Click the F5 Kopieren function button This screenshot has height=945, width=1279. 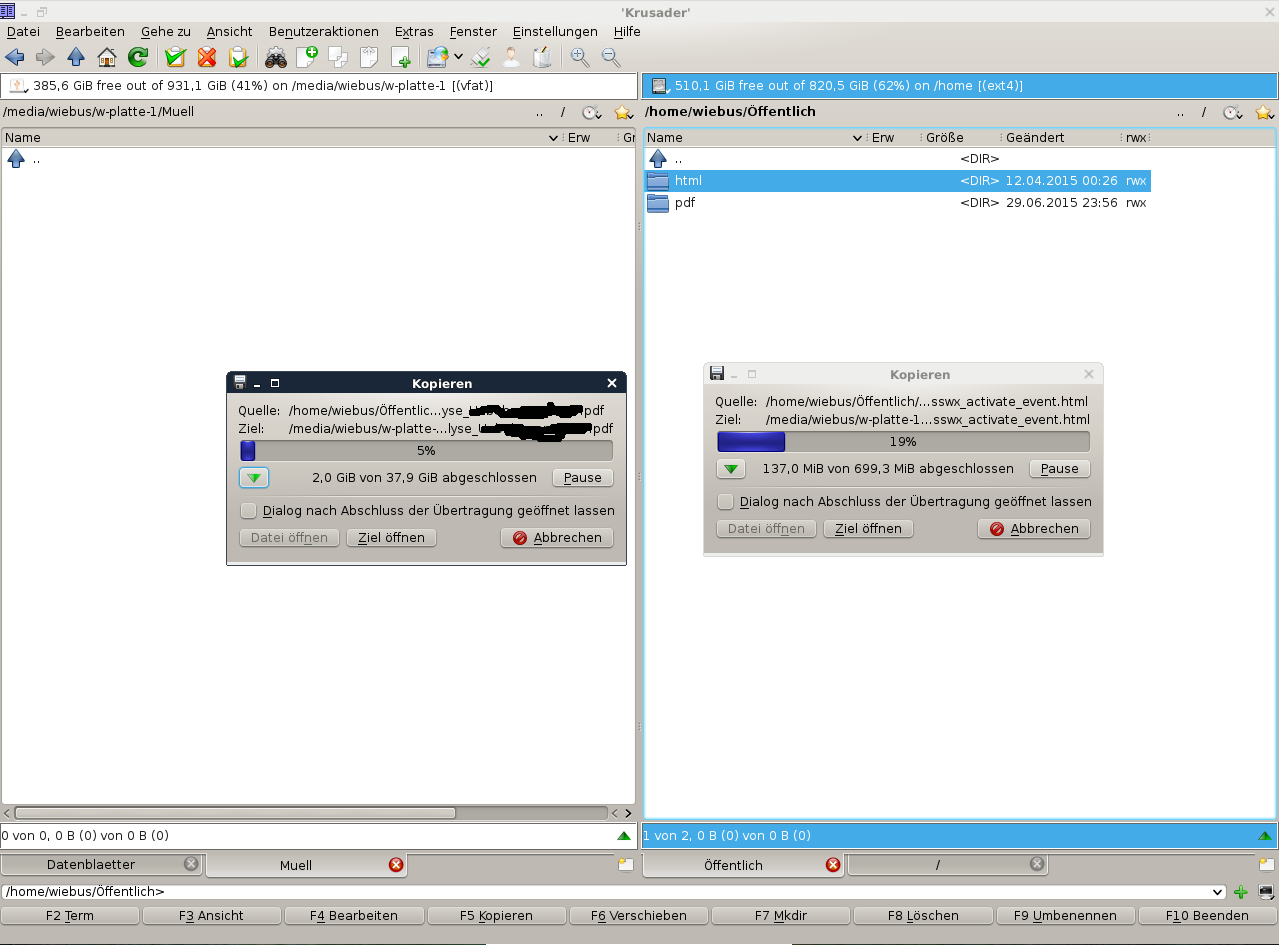point(497,915)
